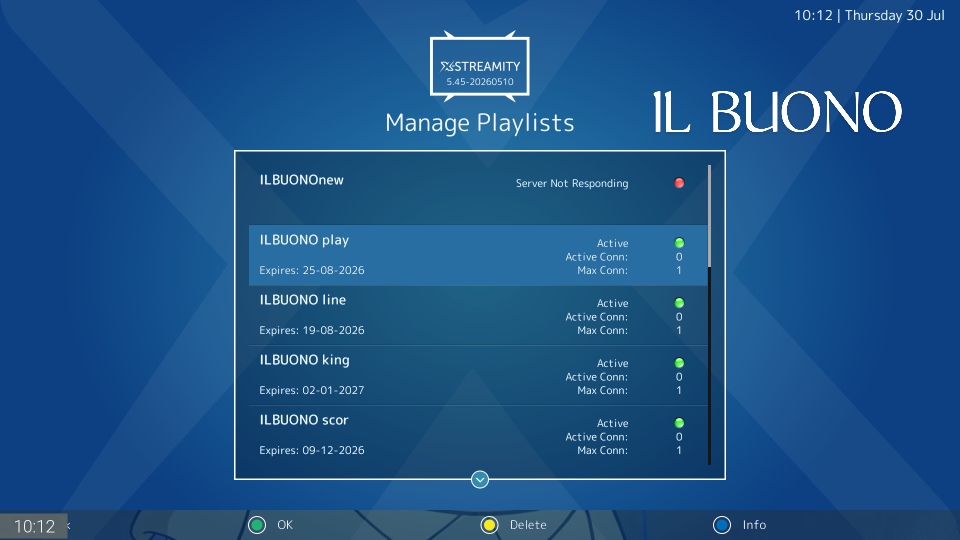960x540 pixels.
Task: Click 'Expires: 02-01-2027' text
Action: point(312,390)
